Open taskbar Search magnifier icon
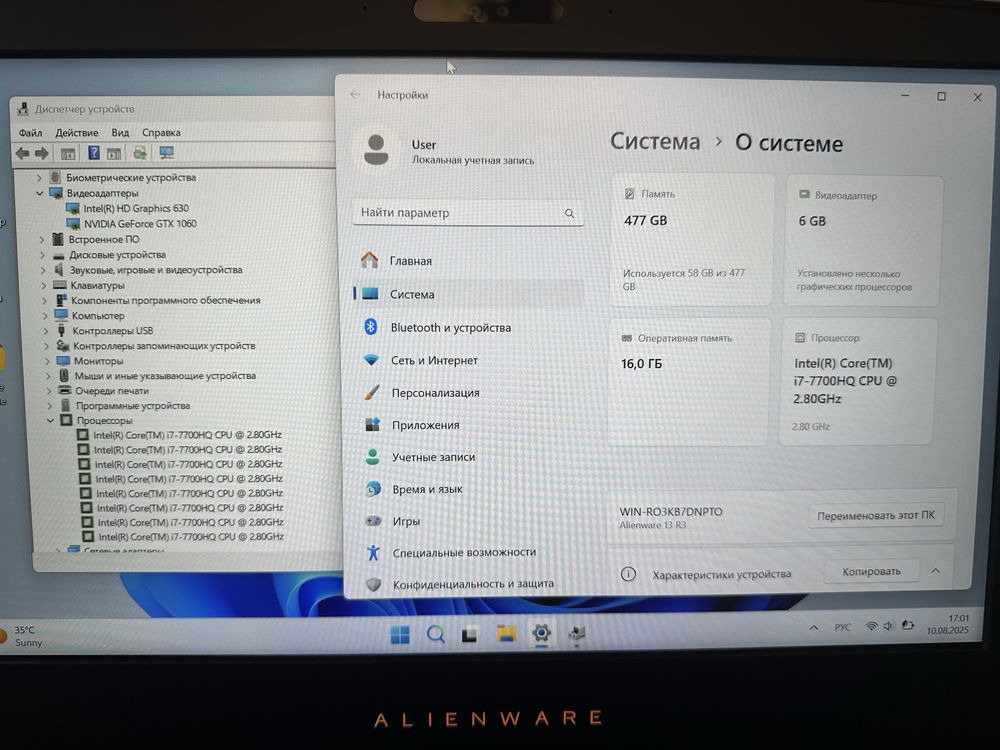Screen dimensions: 1000x750 (436, 634)
